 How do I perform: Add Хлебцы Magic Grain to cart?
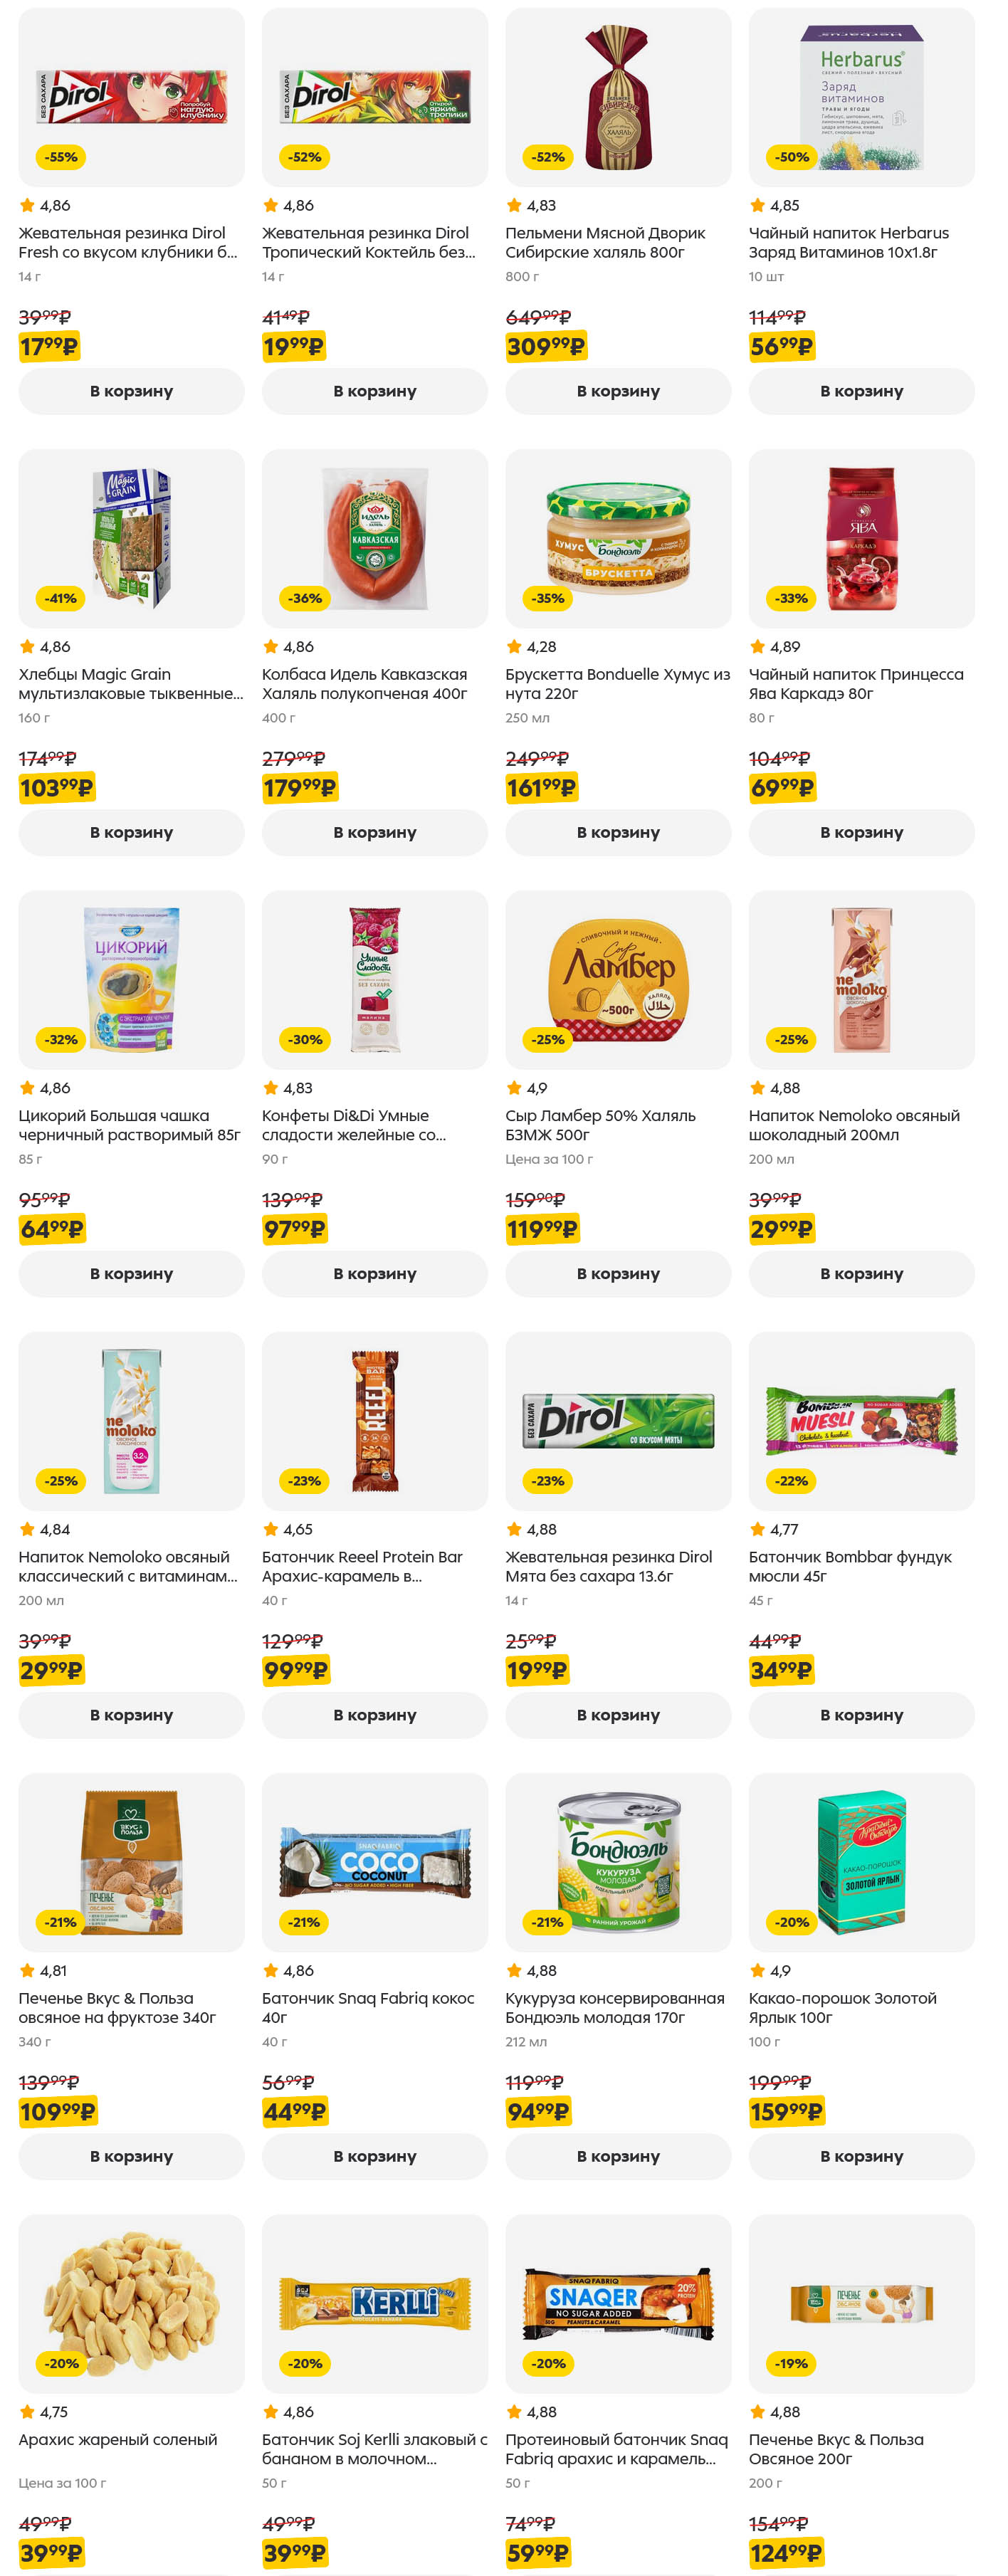[131, 832]
